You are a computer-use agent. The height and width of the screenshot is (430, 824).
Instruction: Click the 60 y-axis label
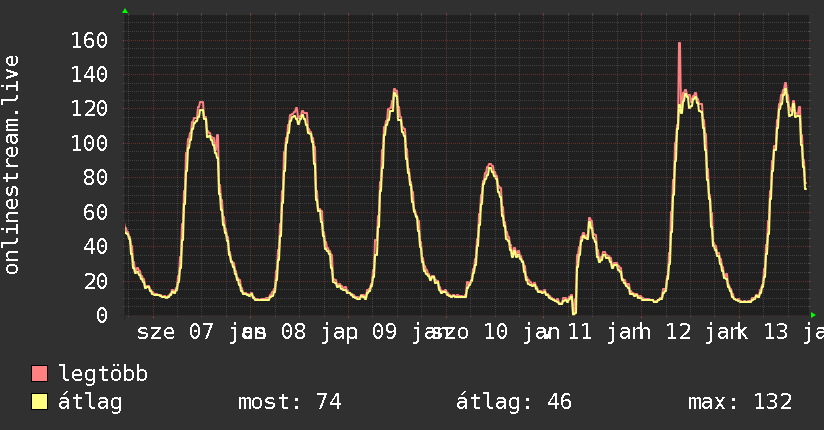[96, 212]
